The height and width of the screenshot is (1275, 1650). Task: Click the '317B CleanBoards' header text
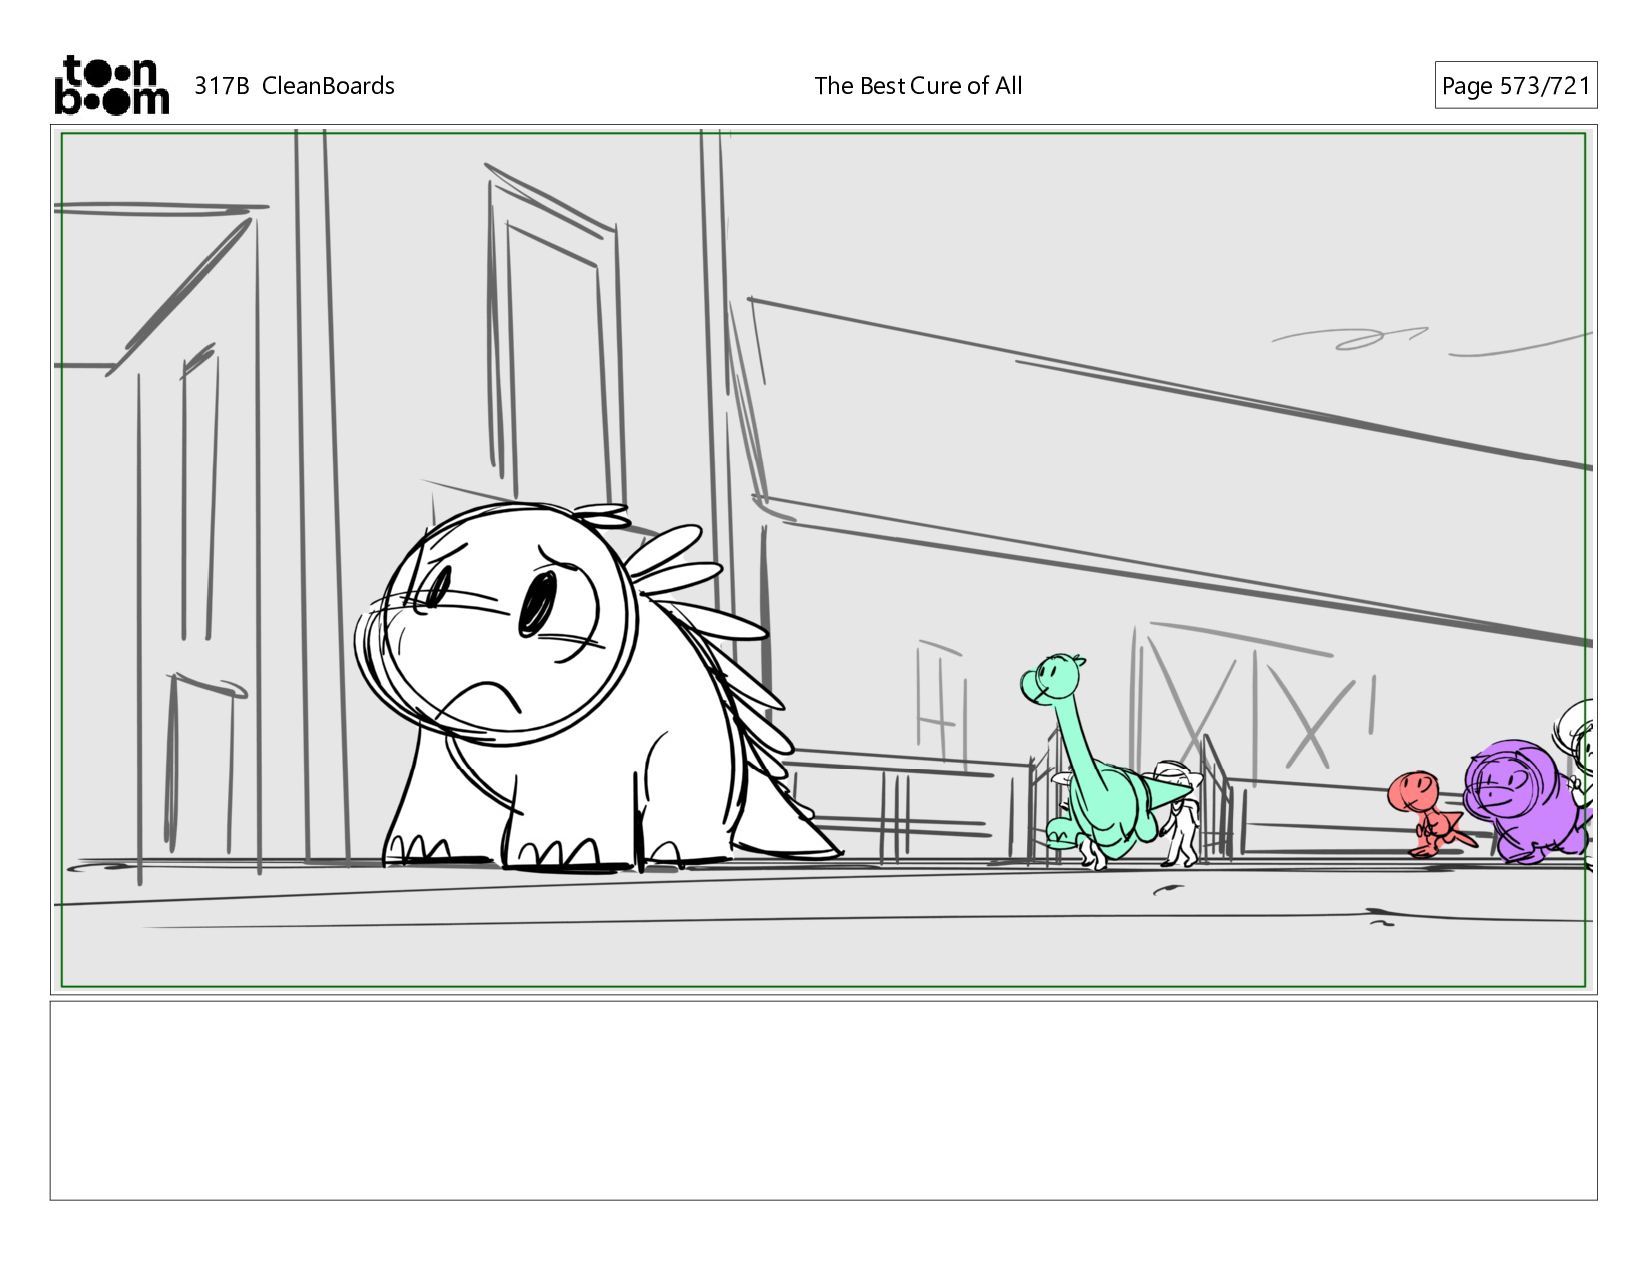[x=294, y=86]
